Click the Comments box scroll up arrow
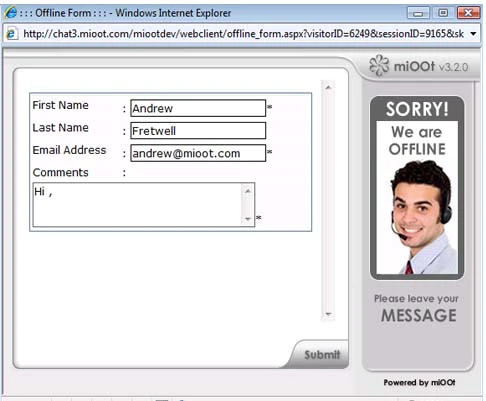Viewport: 486px width, 401px height. point(248,191)
